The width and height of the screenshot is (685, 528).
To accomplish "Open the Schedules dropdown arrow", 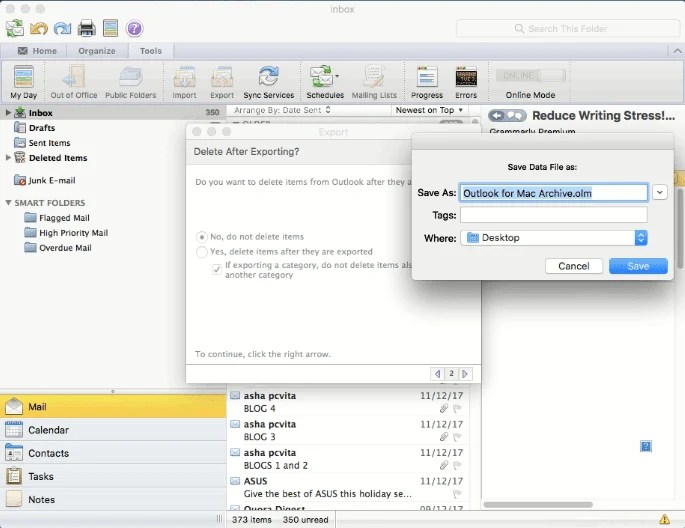I will [337, 76].
